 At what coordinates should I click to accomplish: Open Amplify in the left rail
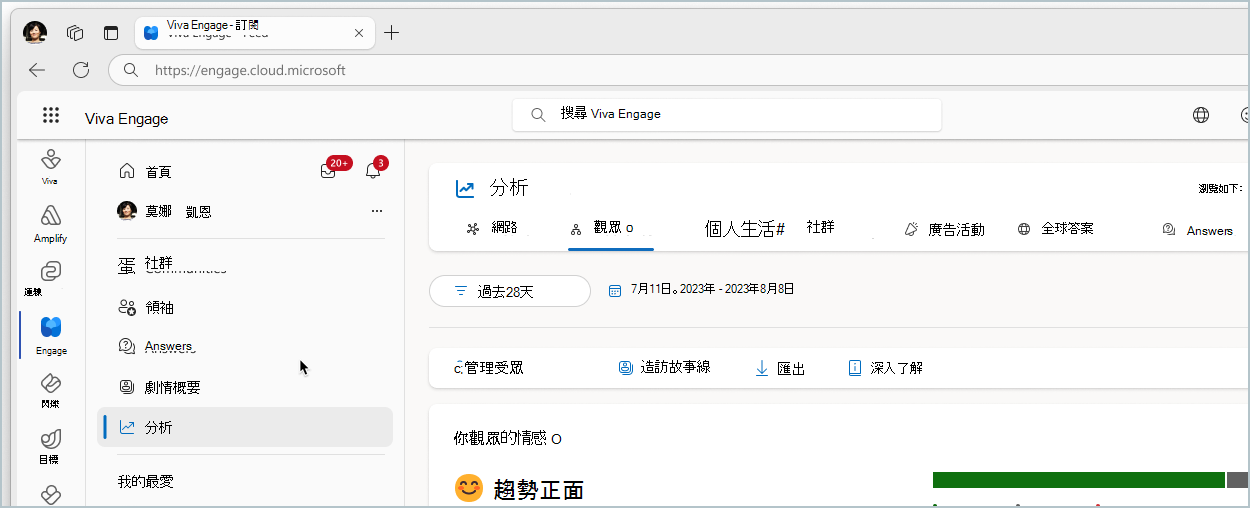50,223
